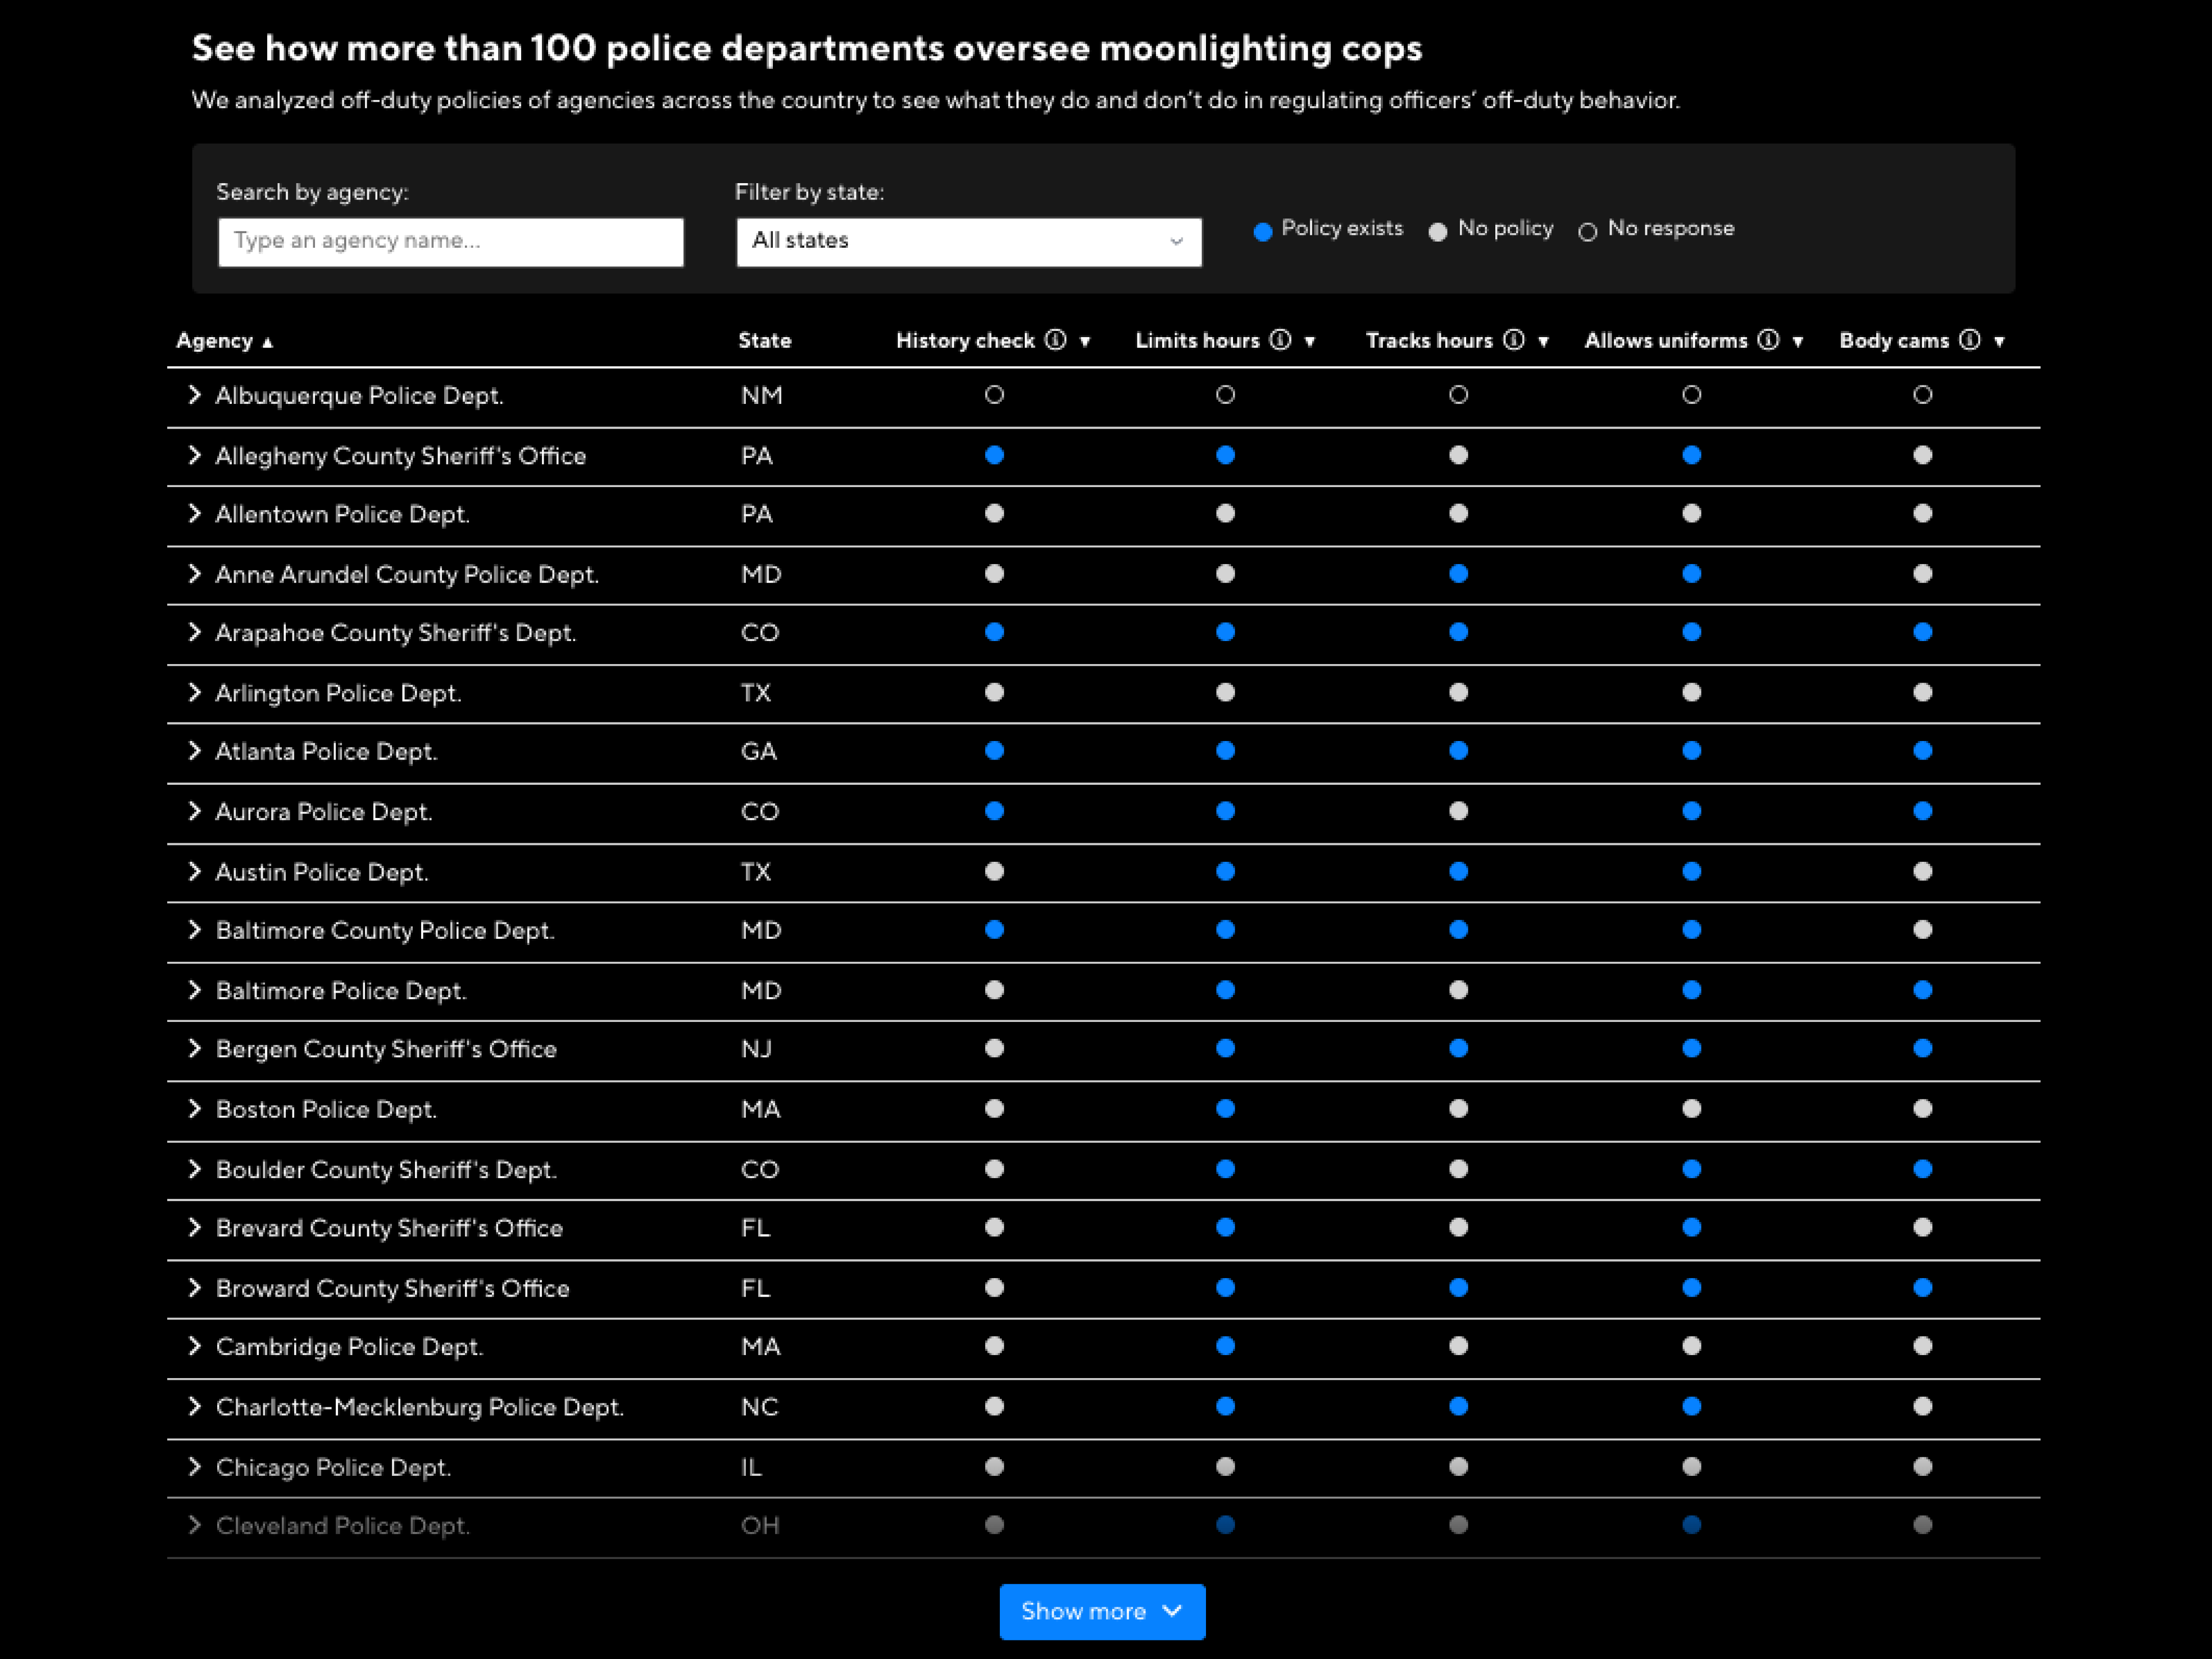Click Policy exists blue legend dot

[1263, 232]
